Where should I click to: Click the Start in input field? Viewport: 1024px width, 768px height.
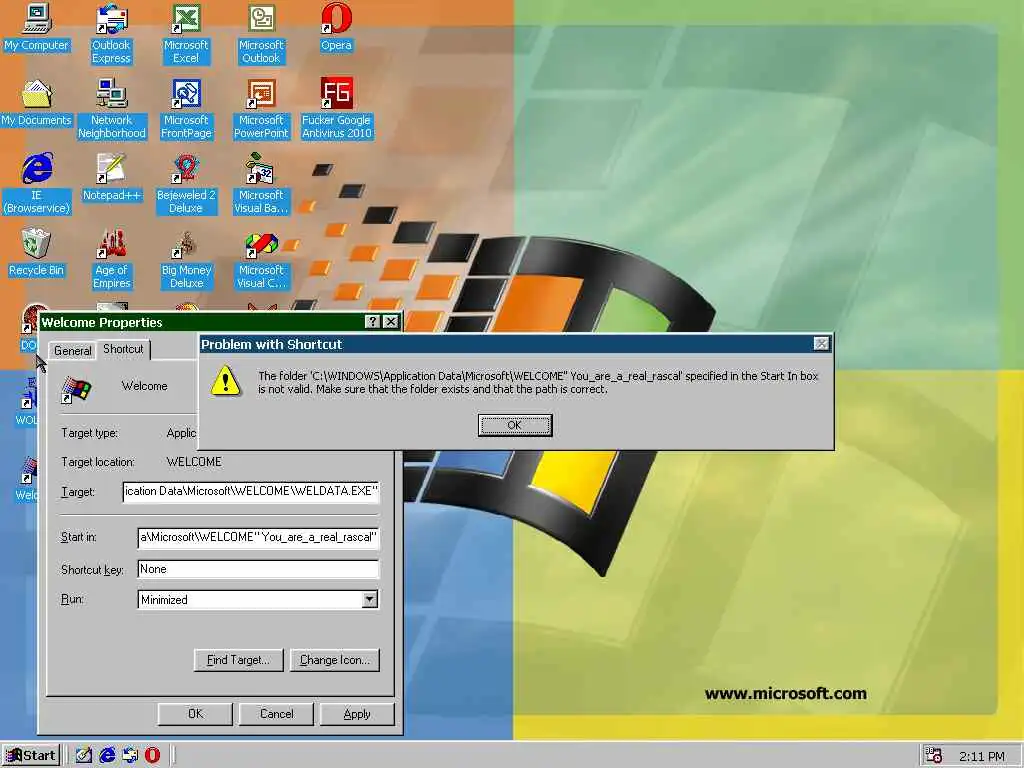coord(258,537)
